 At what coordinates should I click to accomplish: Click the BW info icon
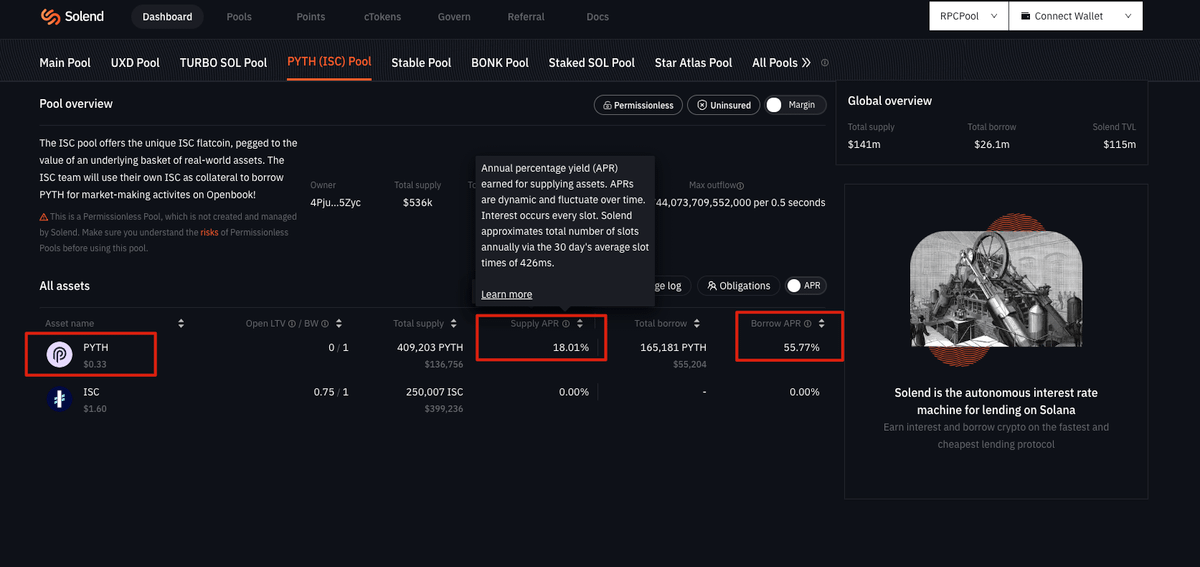tap(326, 324)
